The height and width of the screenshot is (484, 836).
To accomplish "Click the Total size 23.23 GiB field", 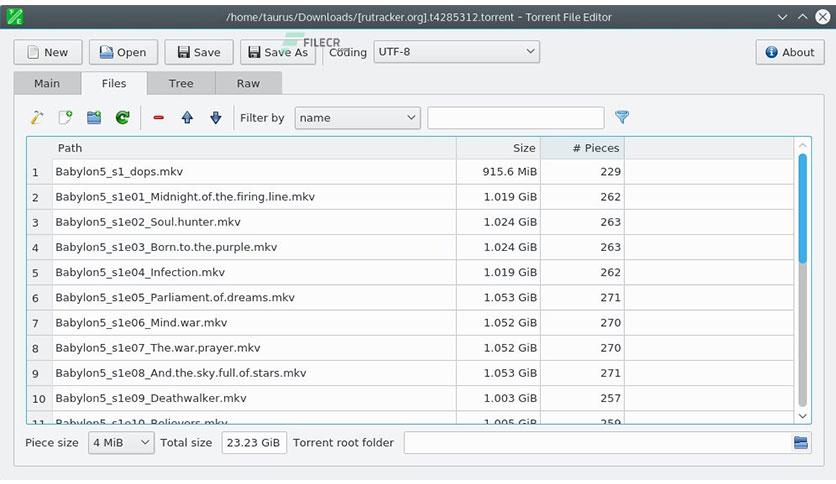I will coord(254,442).
